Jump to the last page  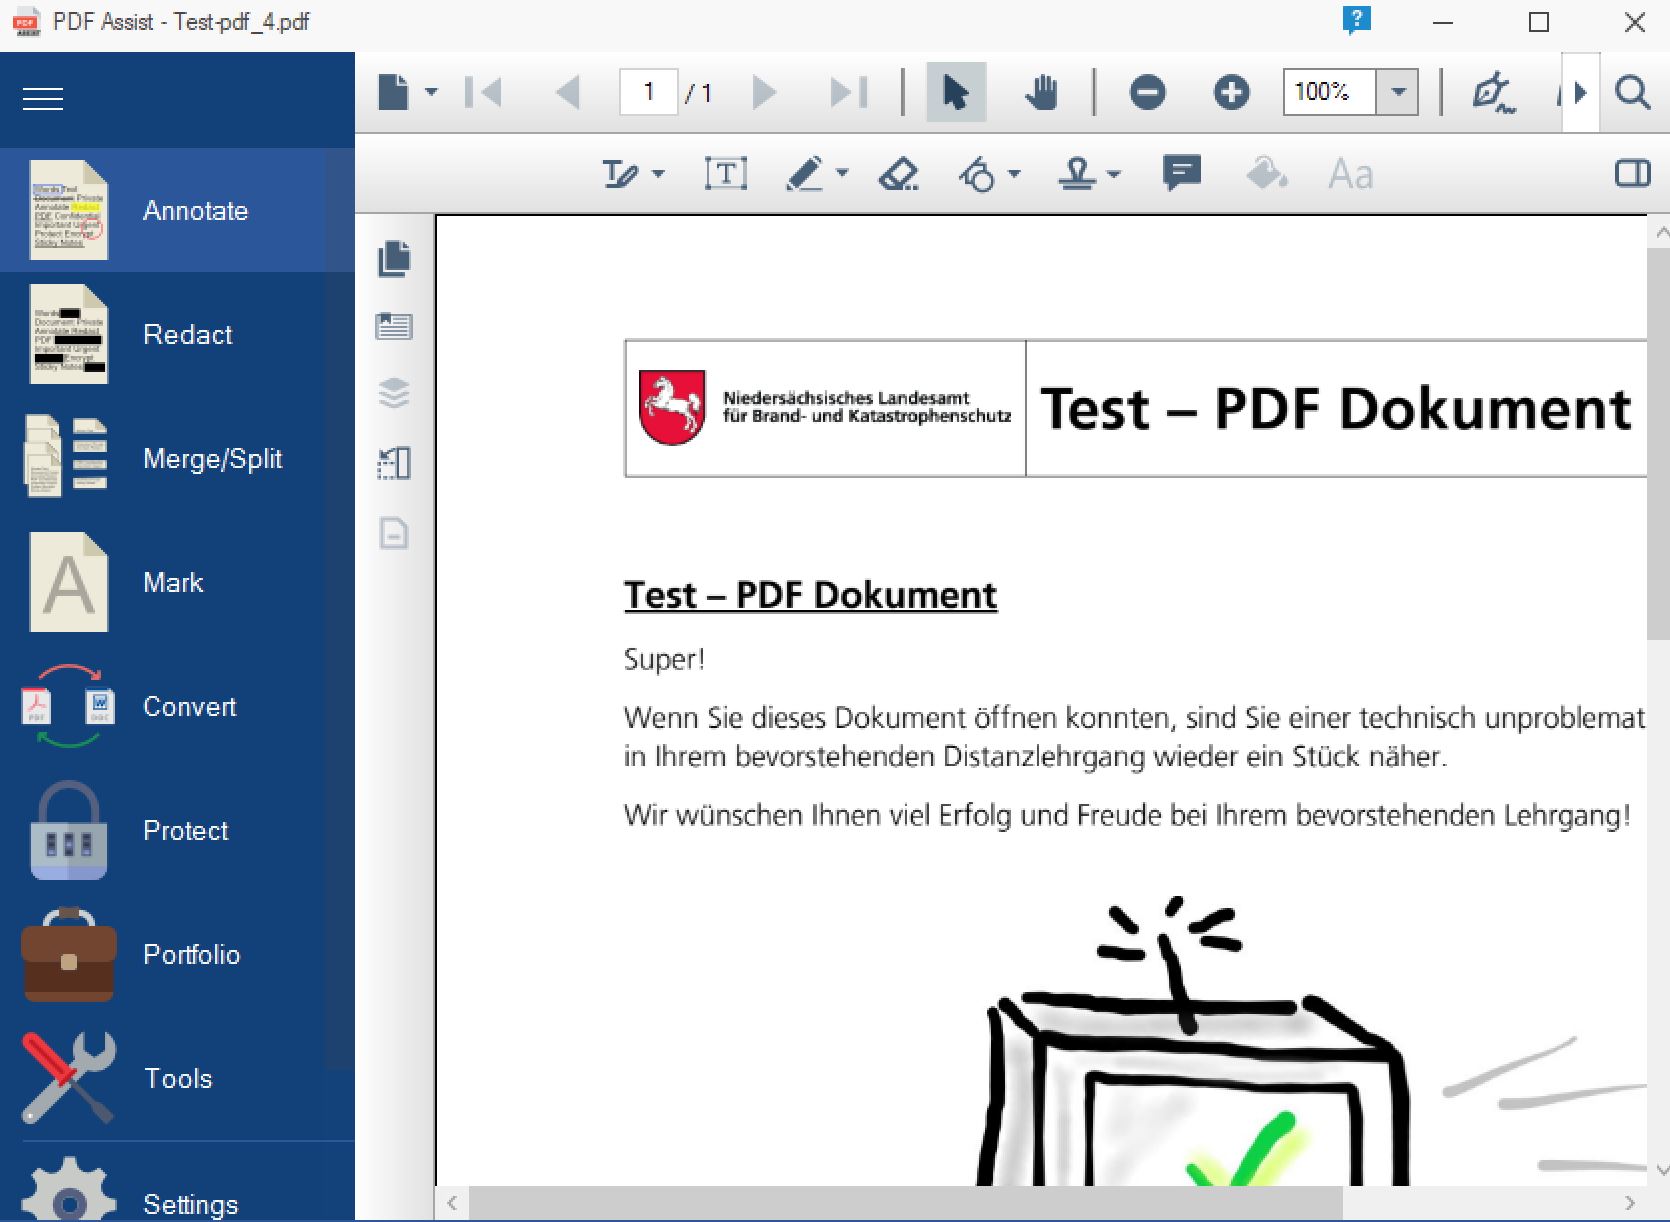[x=849, y=93]
